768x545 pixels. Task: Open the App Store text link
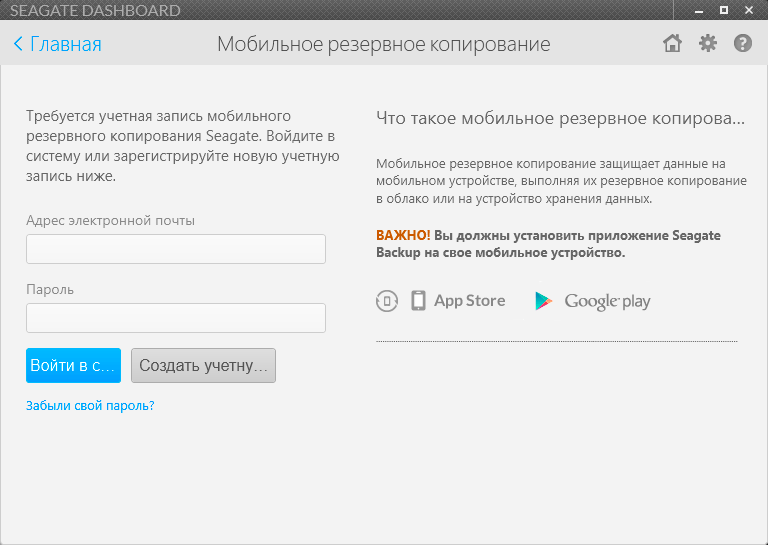click(469, 301)
